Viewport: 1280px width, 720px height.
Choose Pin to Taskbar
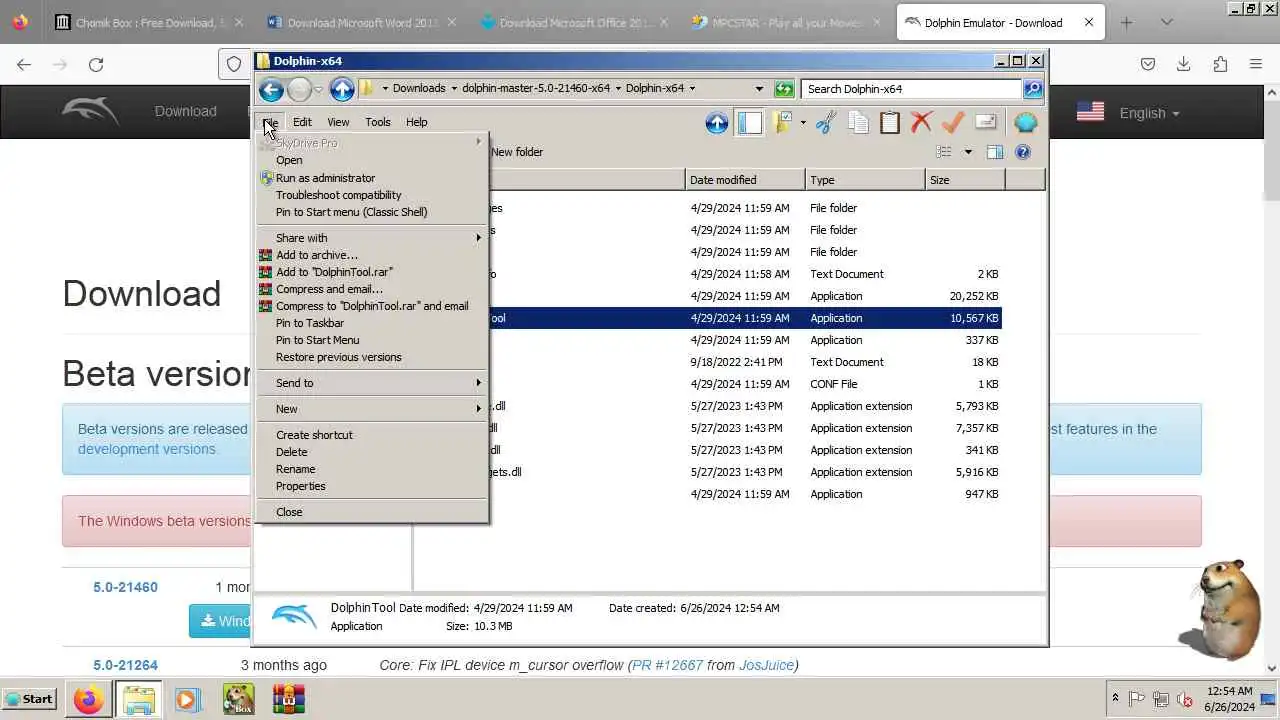pos(371,323)
